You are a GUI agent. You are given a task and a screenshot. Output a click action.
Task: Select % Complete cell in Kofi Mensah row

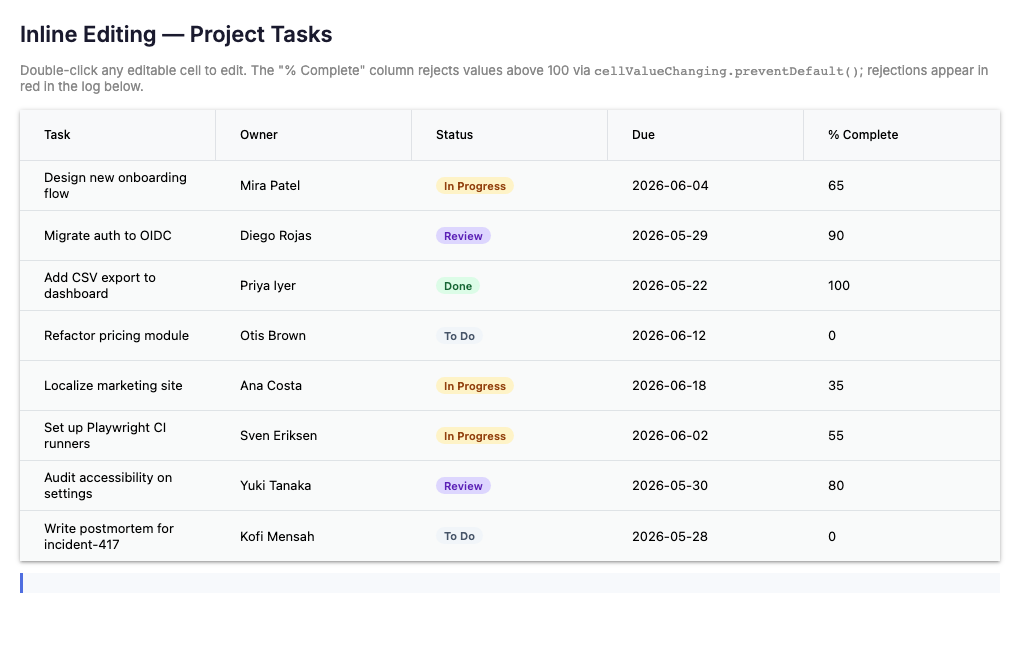click(902, 536)
